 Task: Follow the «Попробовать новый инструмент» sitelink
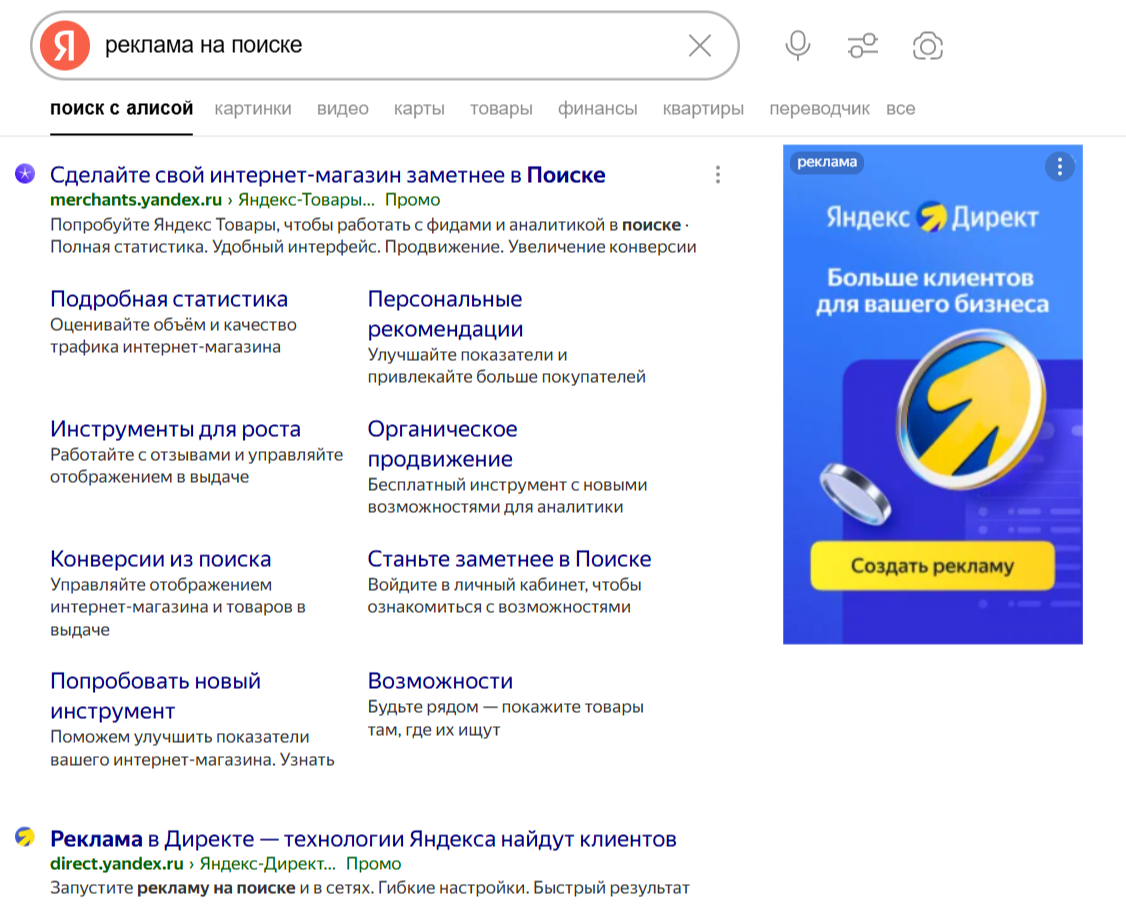click(155, 696)
